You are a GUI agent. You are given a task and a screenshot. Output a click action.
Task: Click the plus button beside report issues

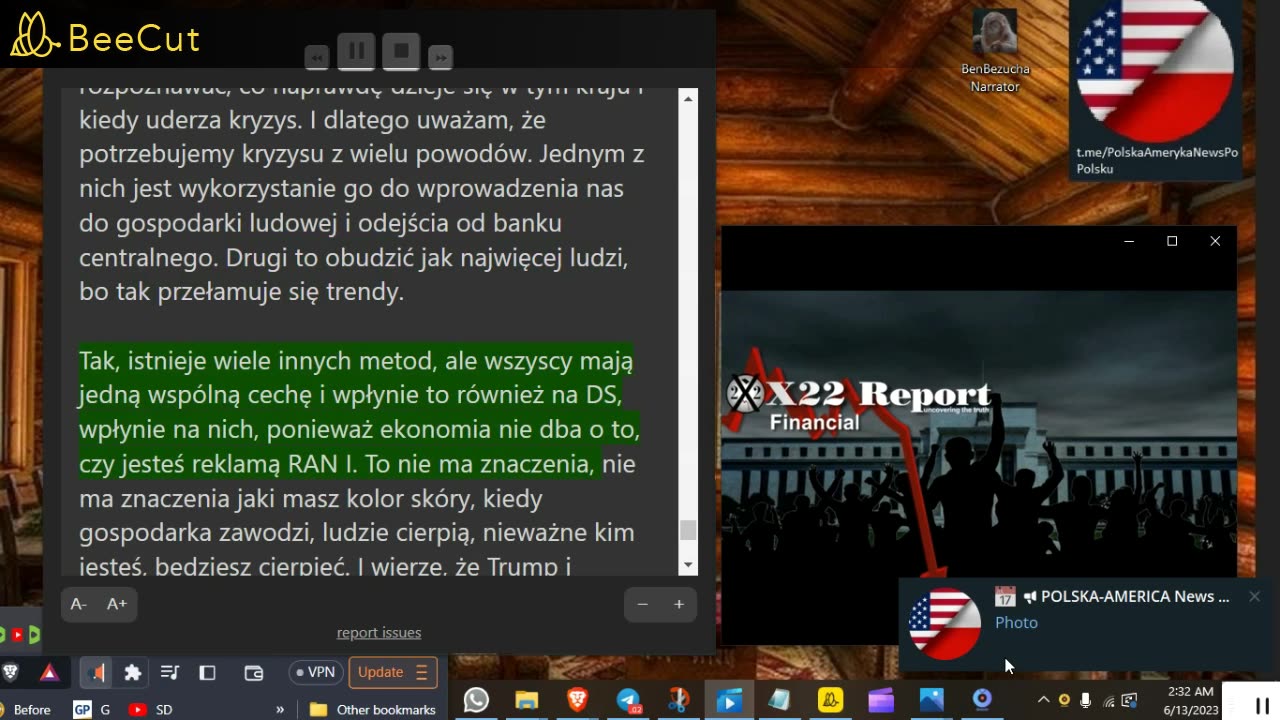(x=679, y=604)
